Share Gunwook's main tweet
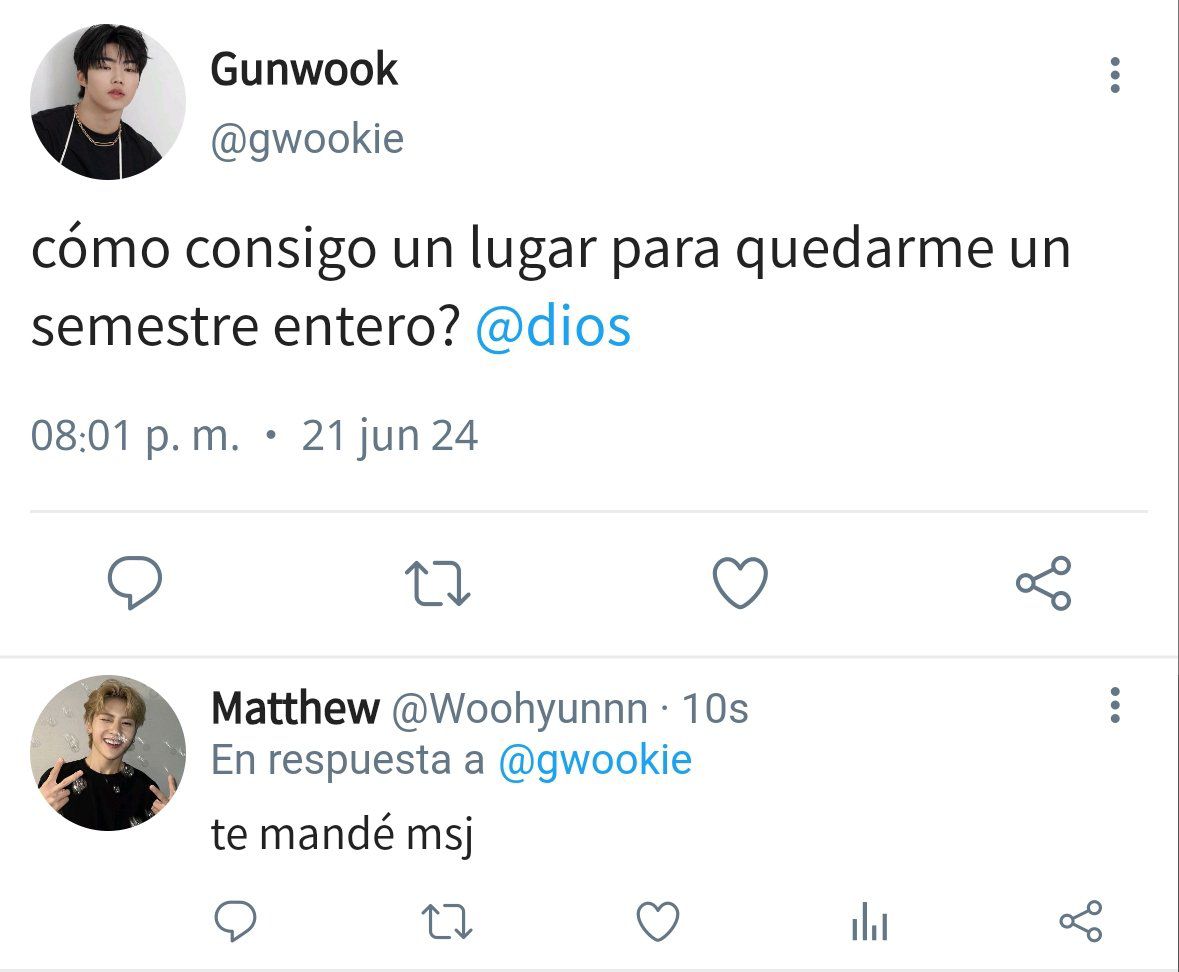 tap(1044, 583)
